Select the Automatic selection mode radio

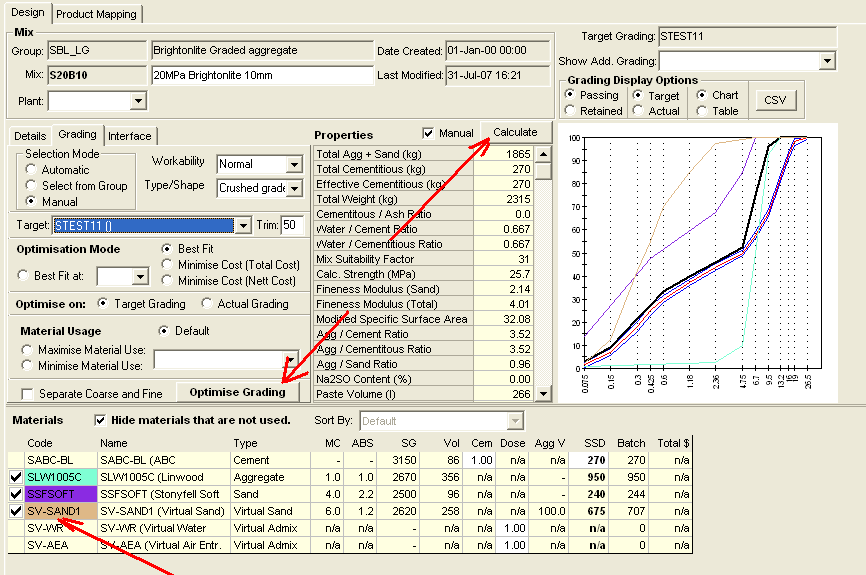coord(32,170)
